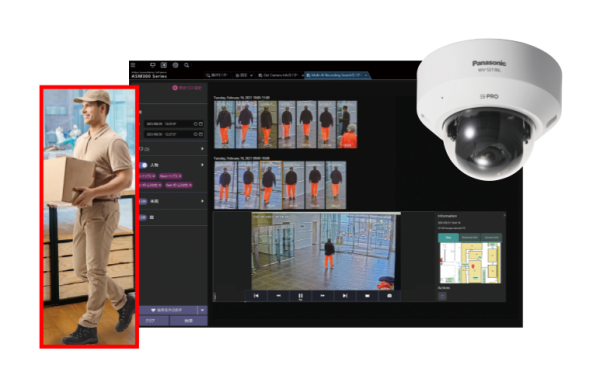Expand the vehicle (車両) filter arrow
600x389 pixels.
tap(202, 201)
